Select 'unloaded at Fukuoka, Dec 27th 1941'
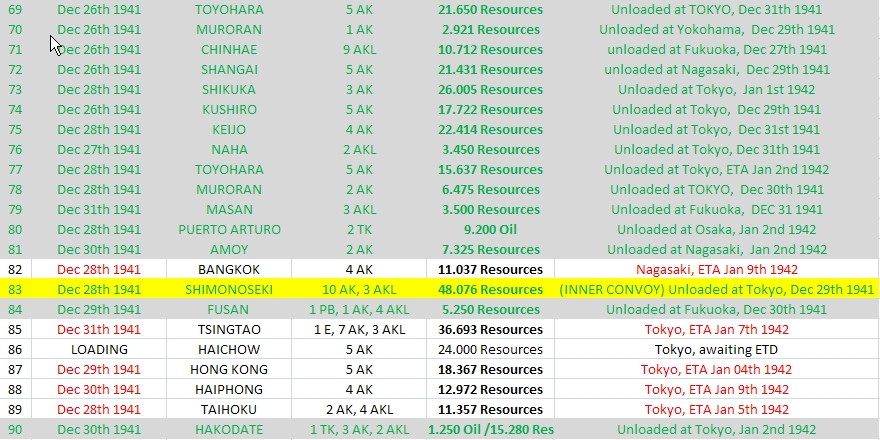 pos(717,49)
